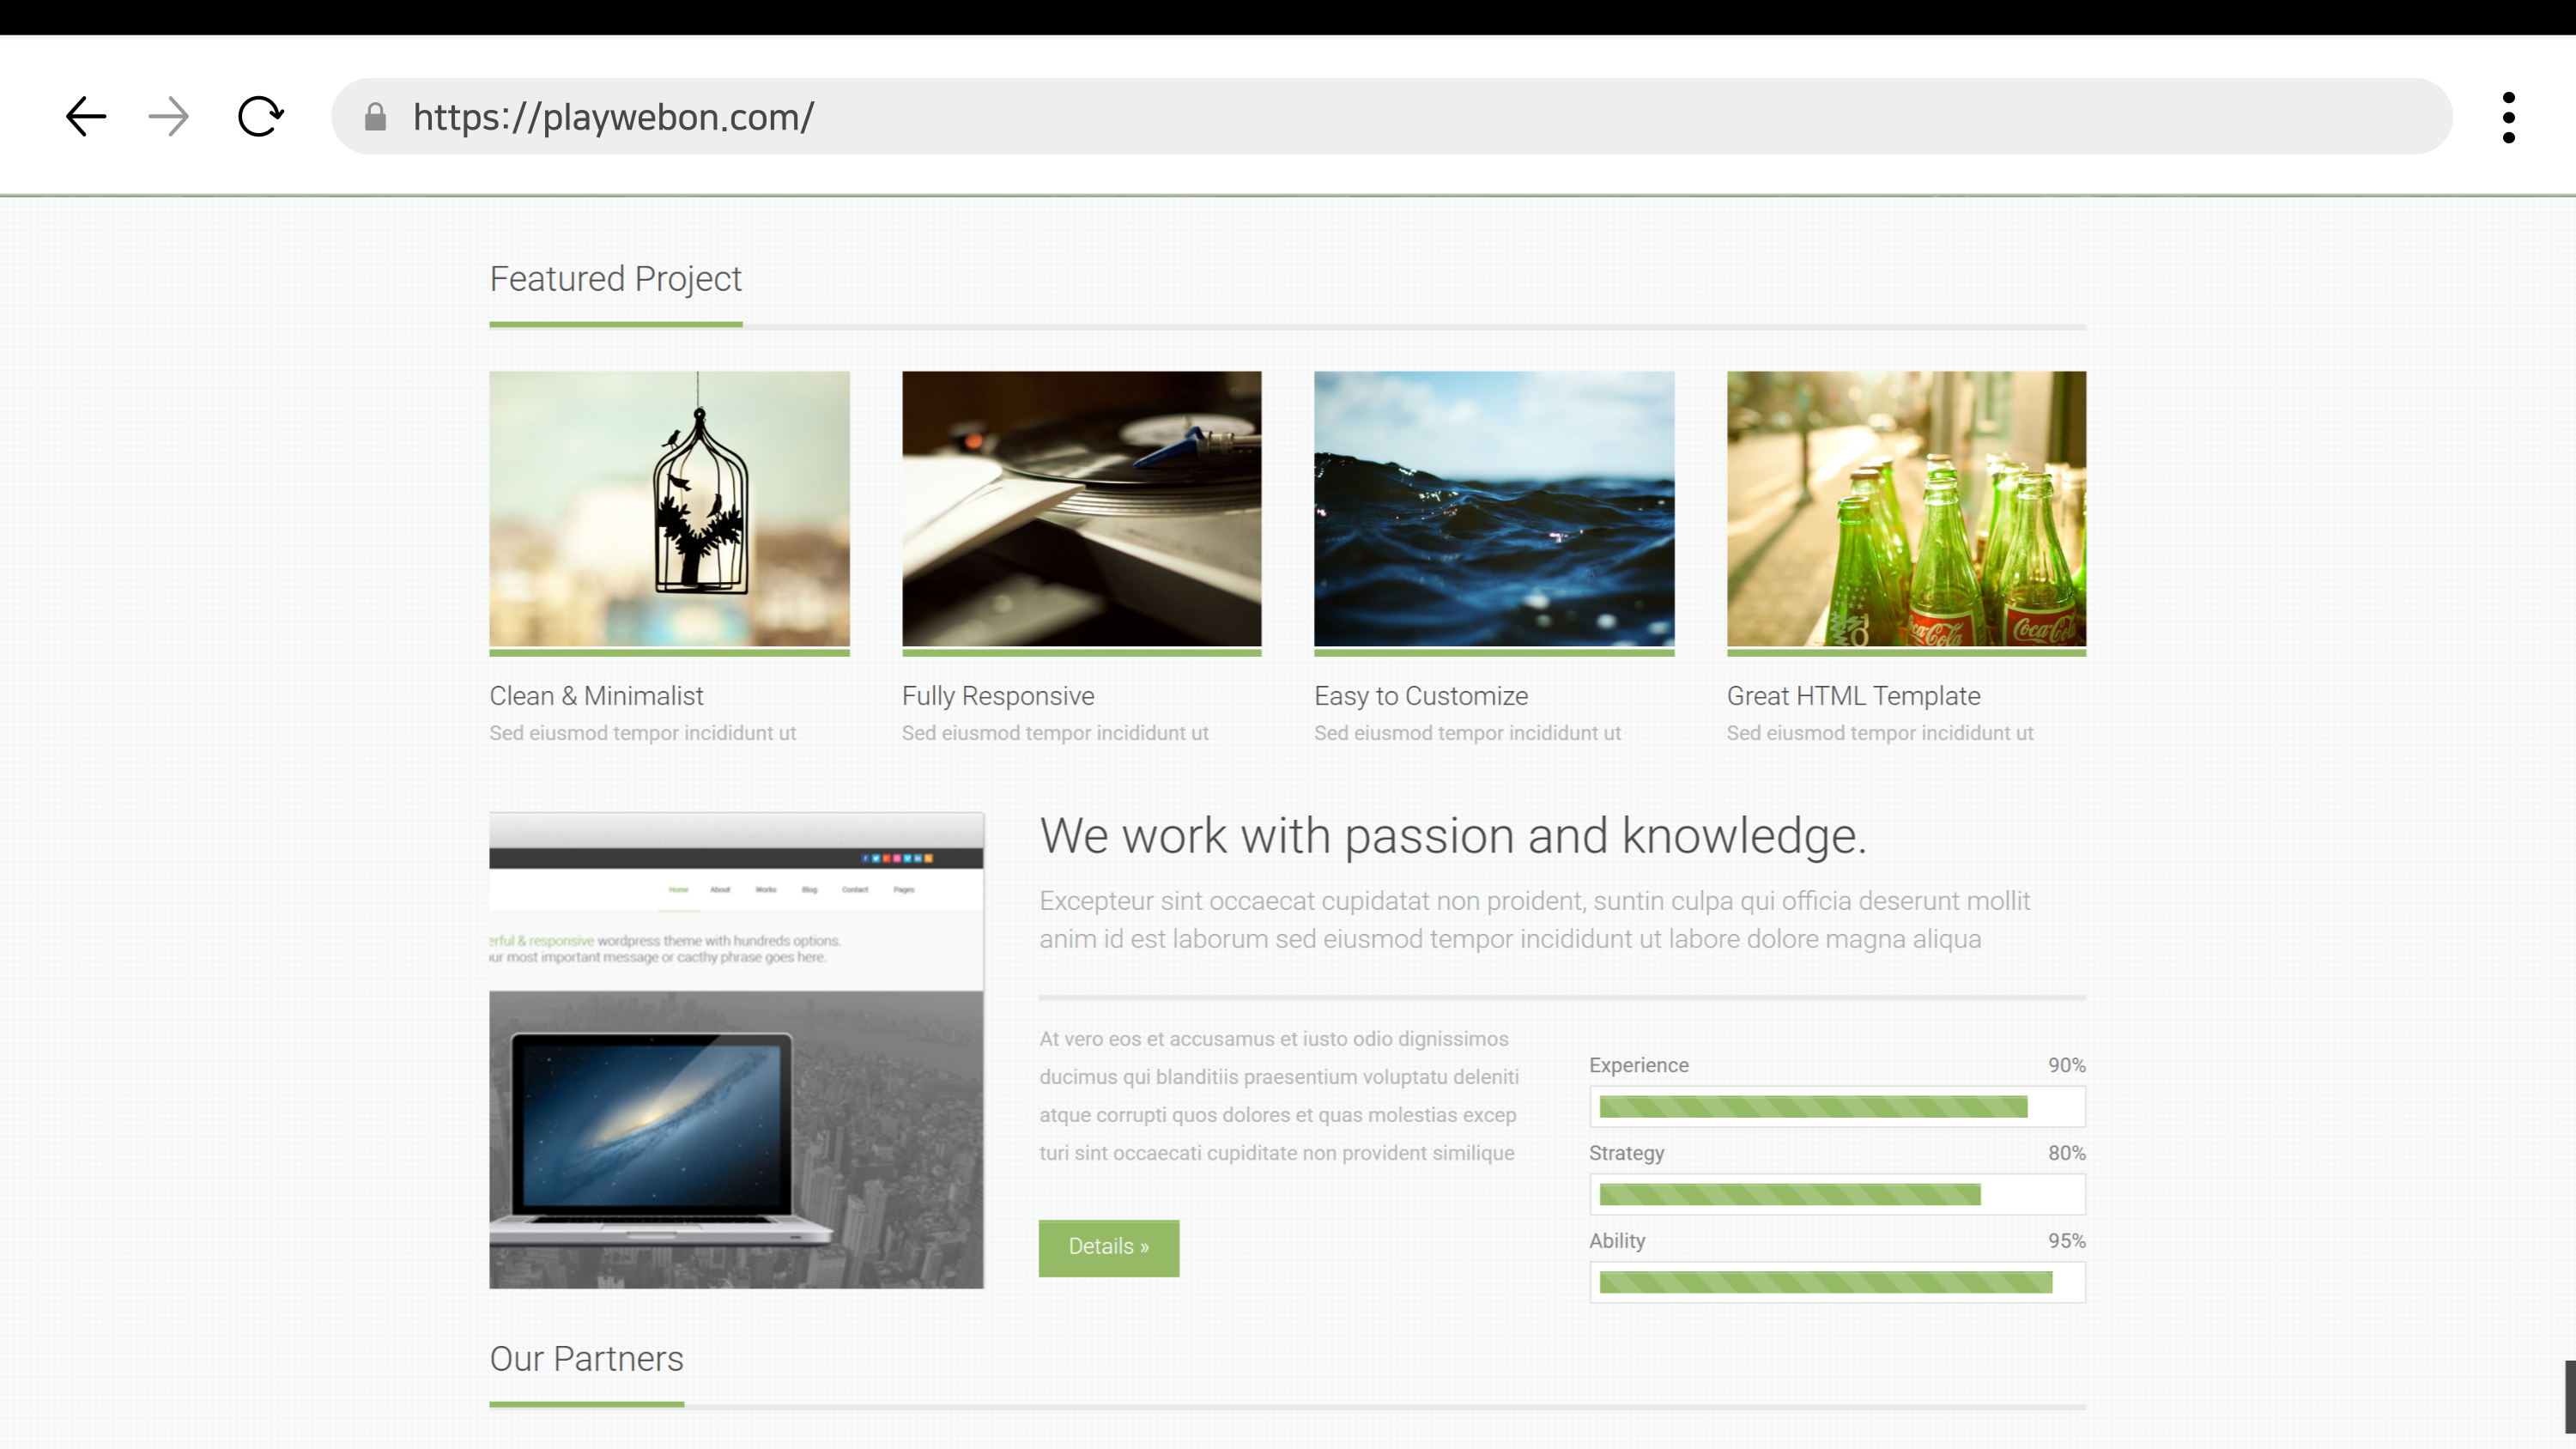Image resolution: width=2576 pixels, height=1449 pixels.
Task: Open the ocean waves project thumbnail
Action: [1493, 509]
